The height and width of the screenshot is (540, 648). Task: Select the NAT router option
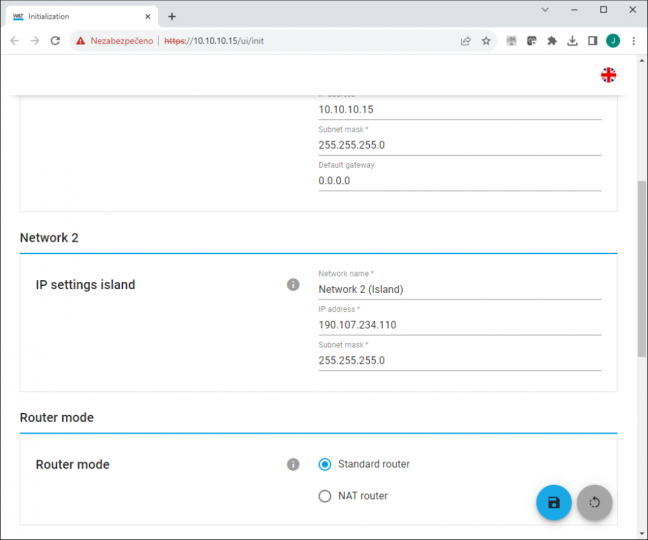point(325,496)
